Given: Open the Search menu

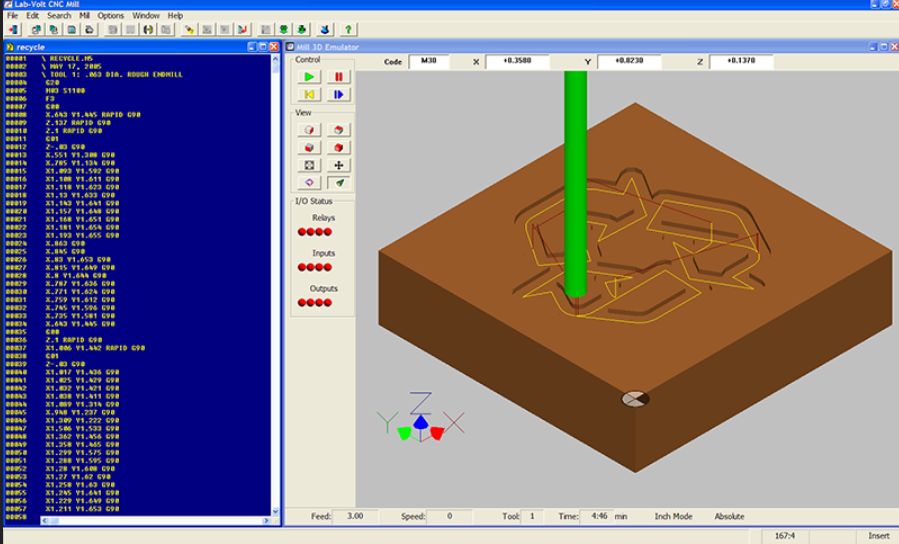Looking at the screenshot, I should point(59,15).
